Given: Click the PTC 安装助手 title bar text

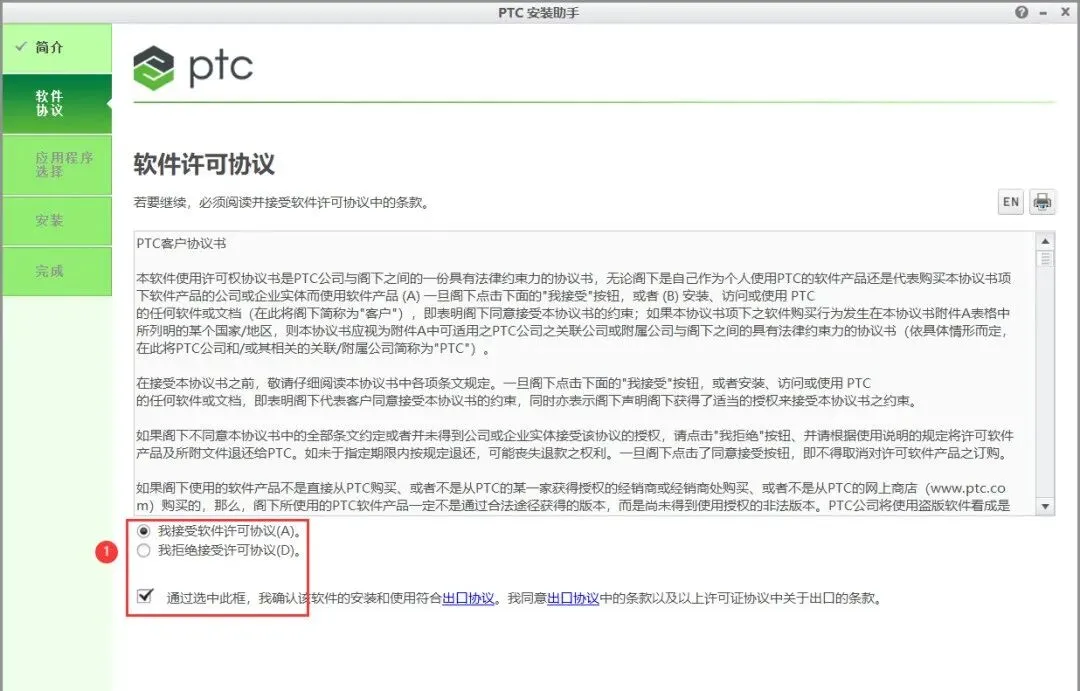Looking at the screenshot, I should coord(539,12).
